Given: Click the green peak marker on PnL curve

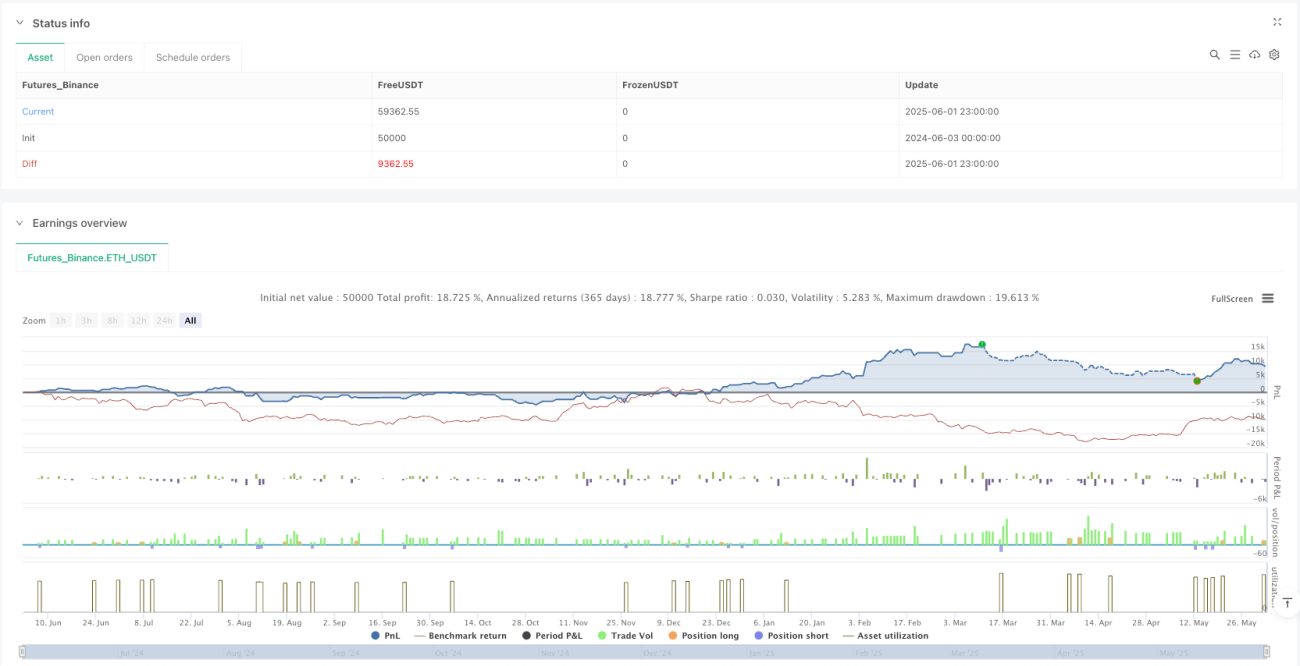Looking at the screenshot, I should coord(982,344).
